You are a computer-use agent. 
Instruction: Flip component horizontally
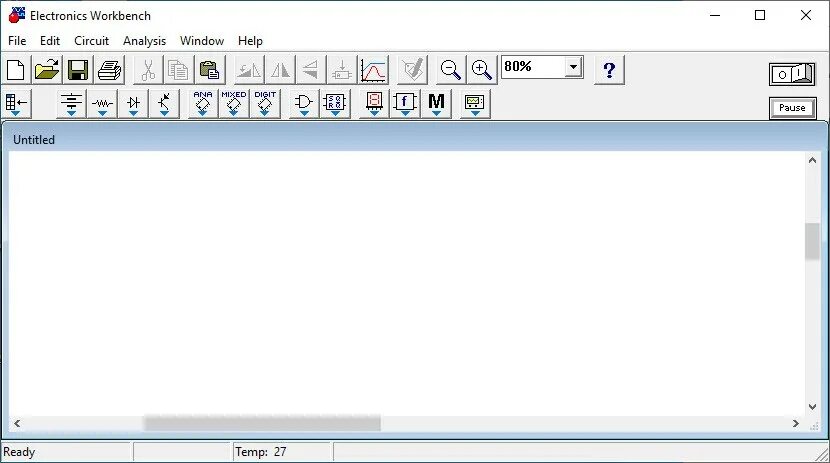279,70
